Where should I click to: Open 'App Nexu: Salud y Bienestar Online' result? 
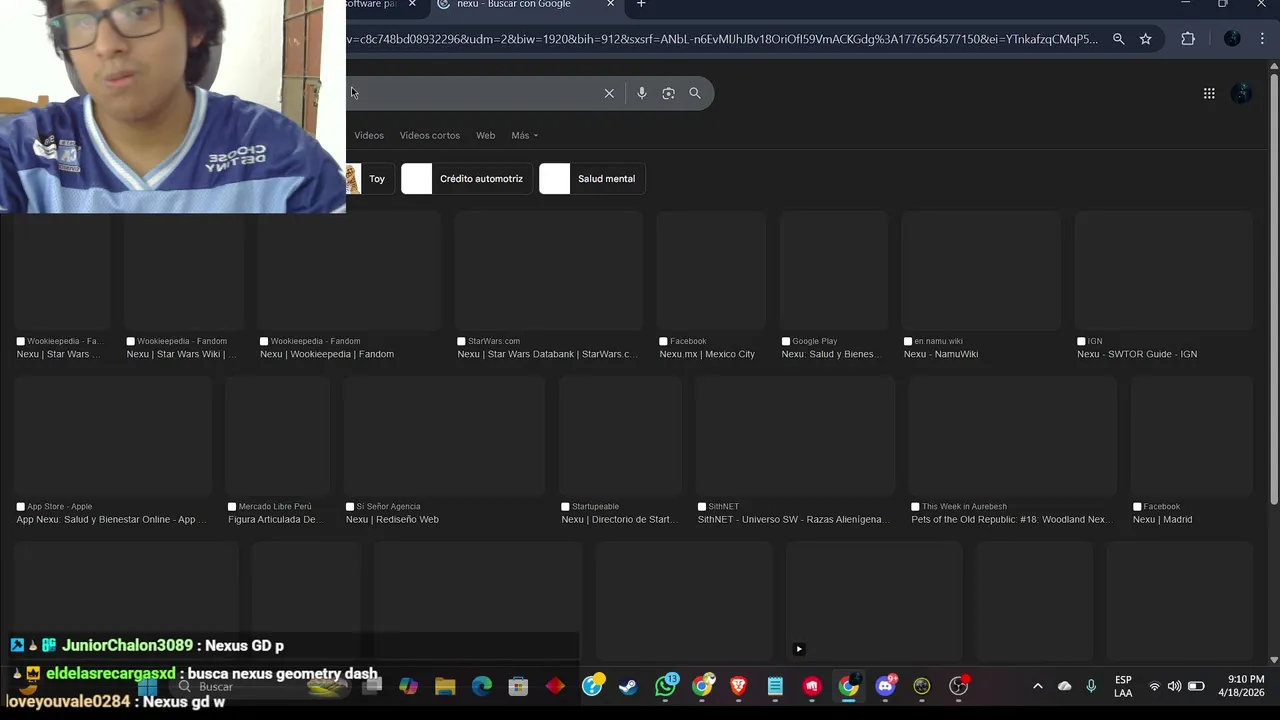tap(111, 520)
